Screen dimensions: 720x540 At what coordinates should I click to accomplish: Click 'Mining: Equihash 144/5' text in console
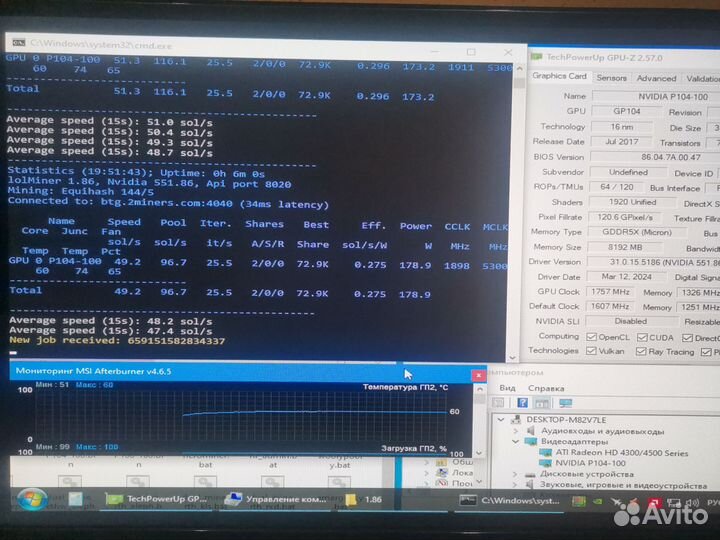click(x=81, y=191)
